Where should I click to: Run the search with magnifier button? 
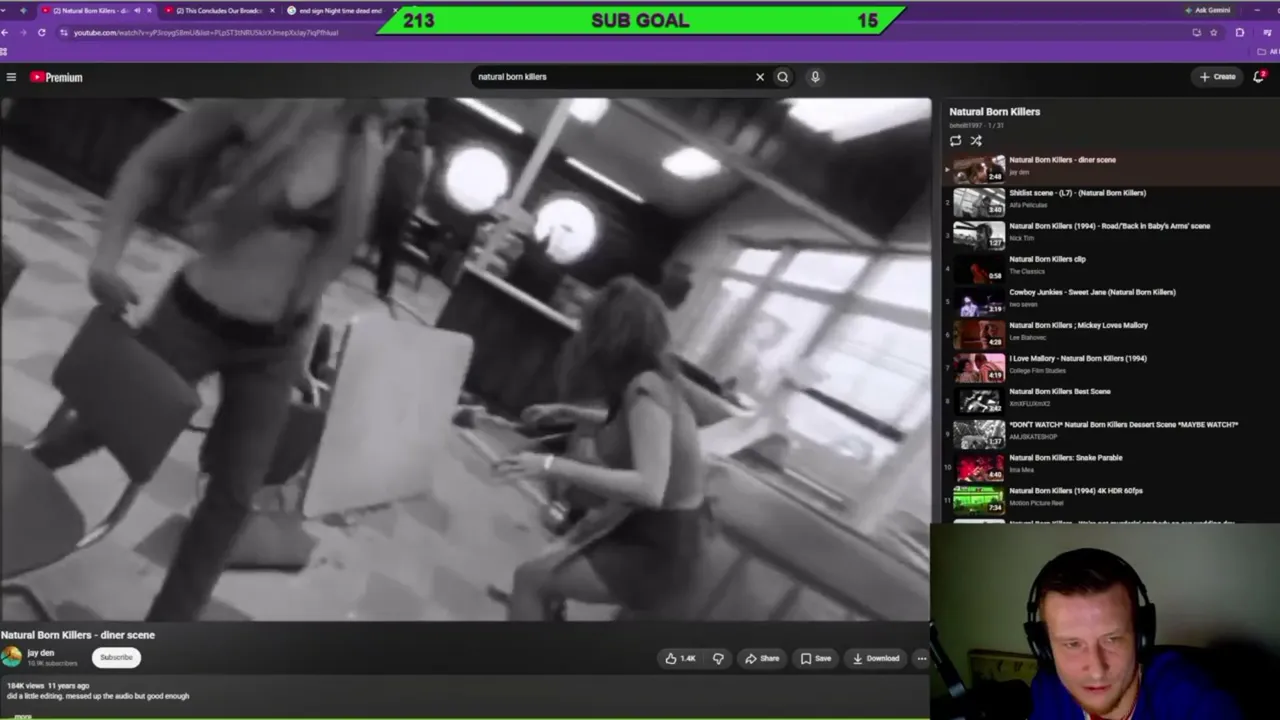click(783, 77)
